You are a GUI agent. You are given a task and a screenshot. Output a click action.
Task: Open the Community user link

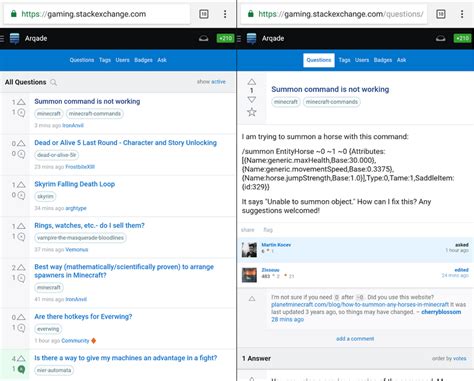click(x=75, y=341)
